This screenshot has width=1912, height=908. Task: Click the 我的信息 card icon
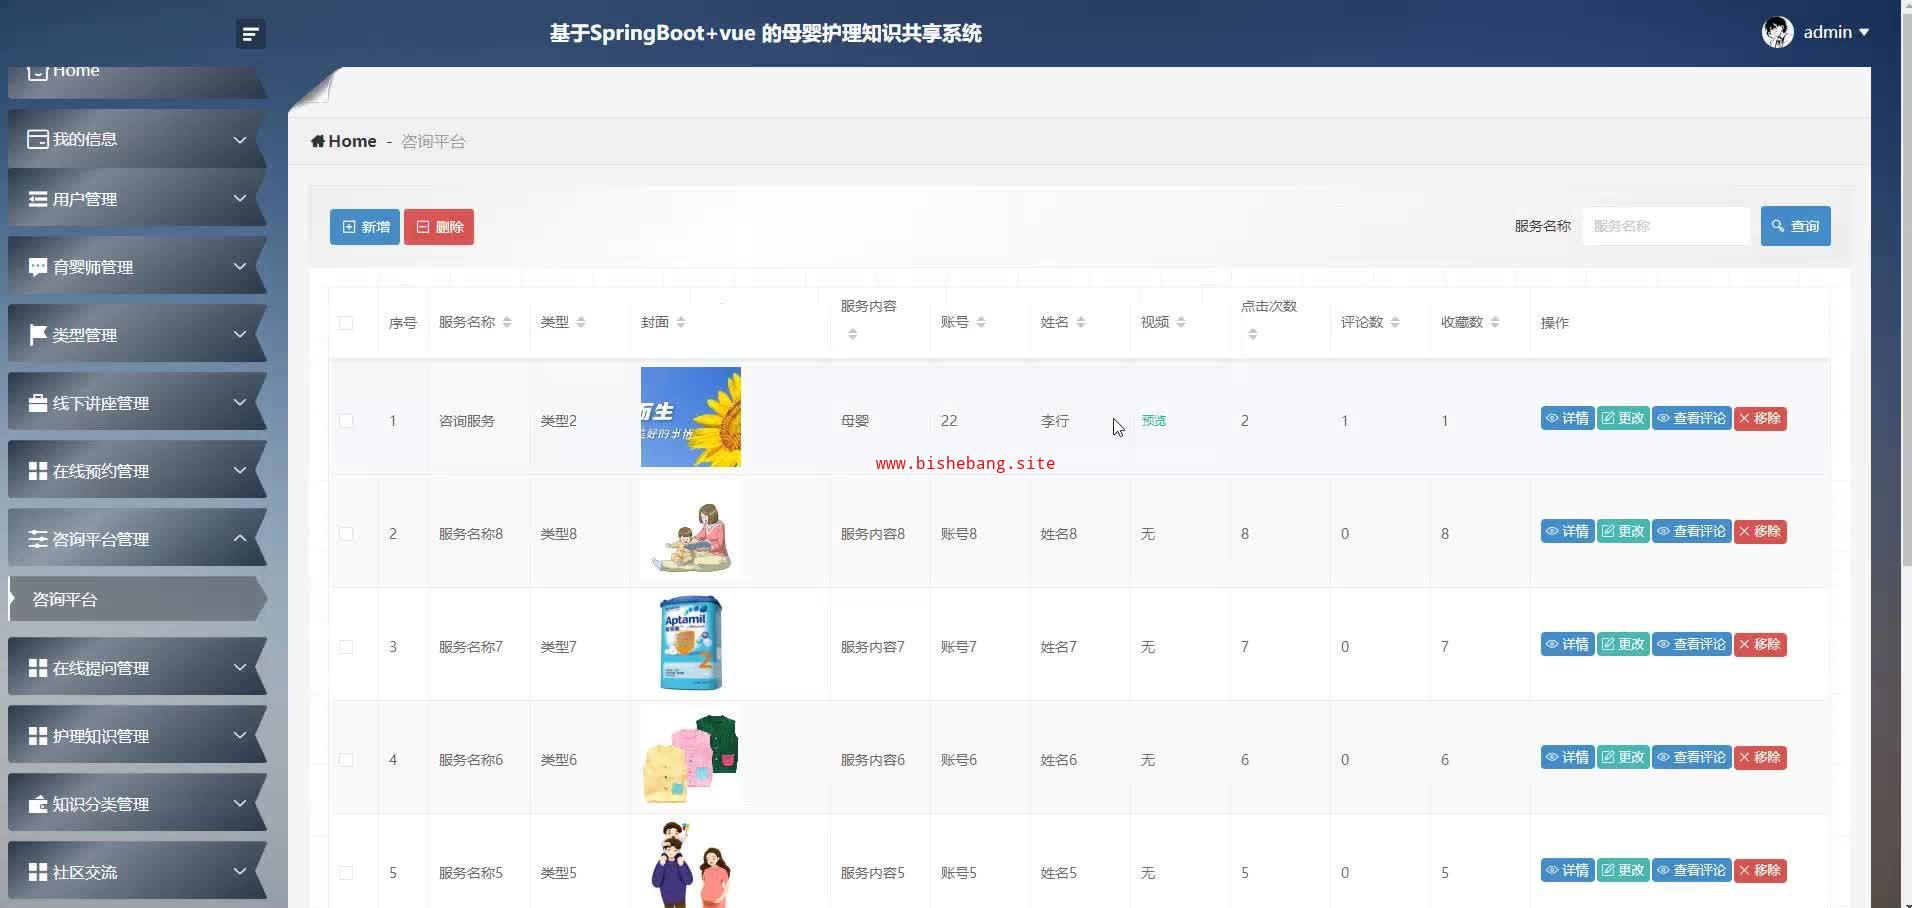(38, 139)
